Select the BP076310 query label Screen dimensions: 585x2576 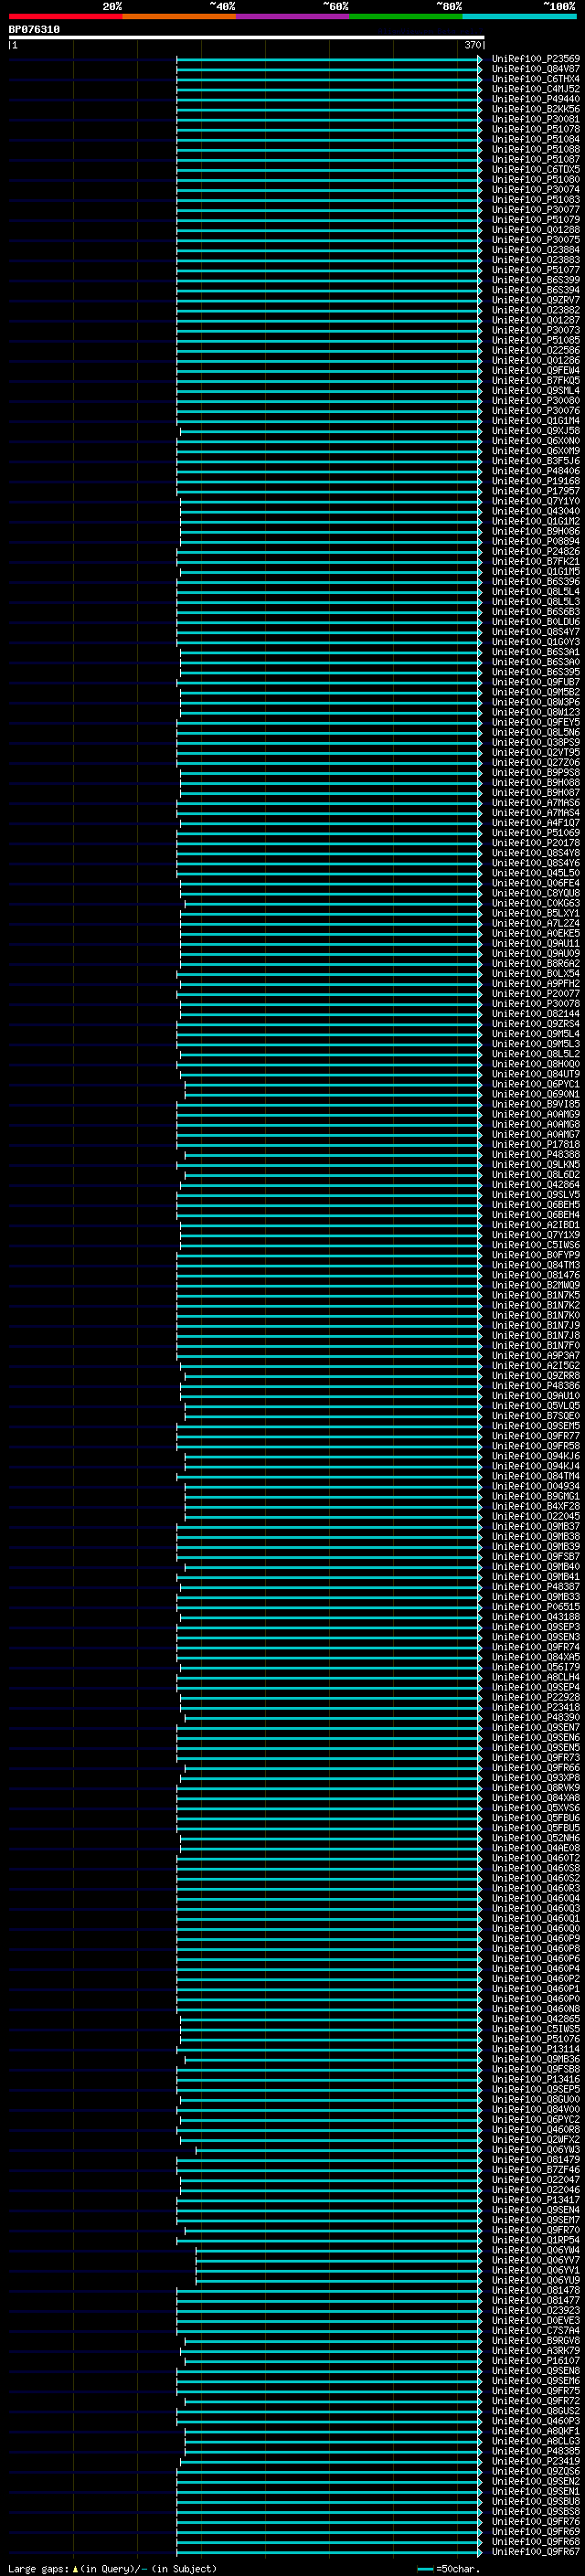point(34,30)
